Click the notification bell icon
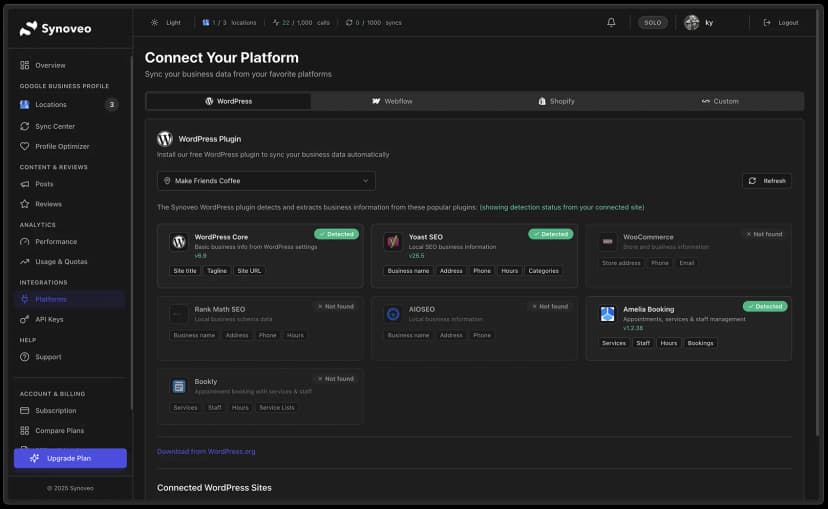 click(611, 22)
